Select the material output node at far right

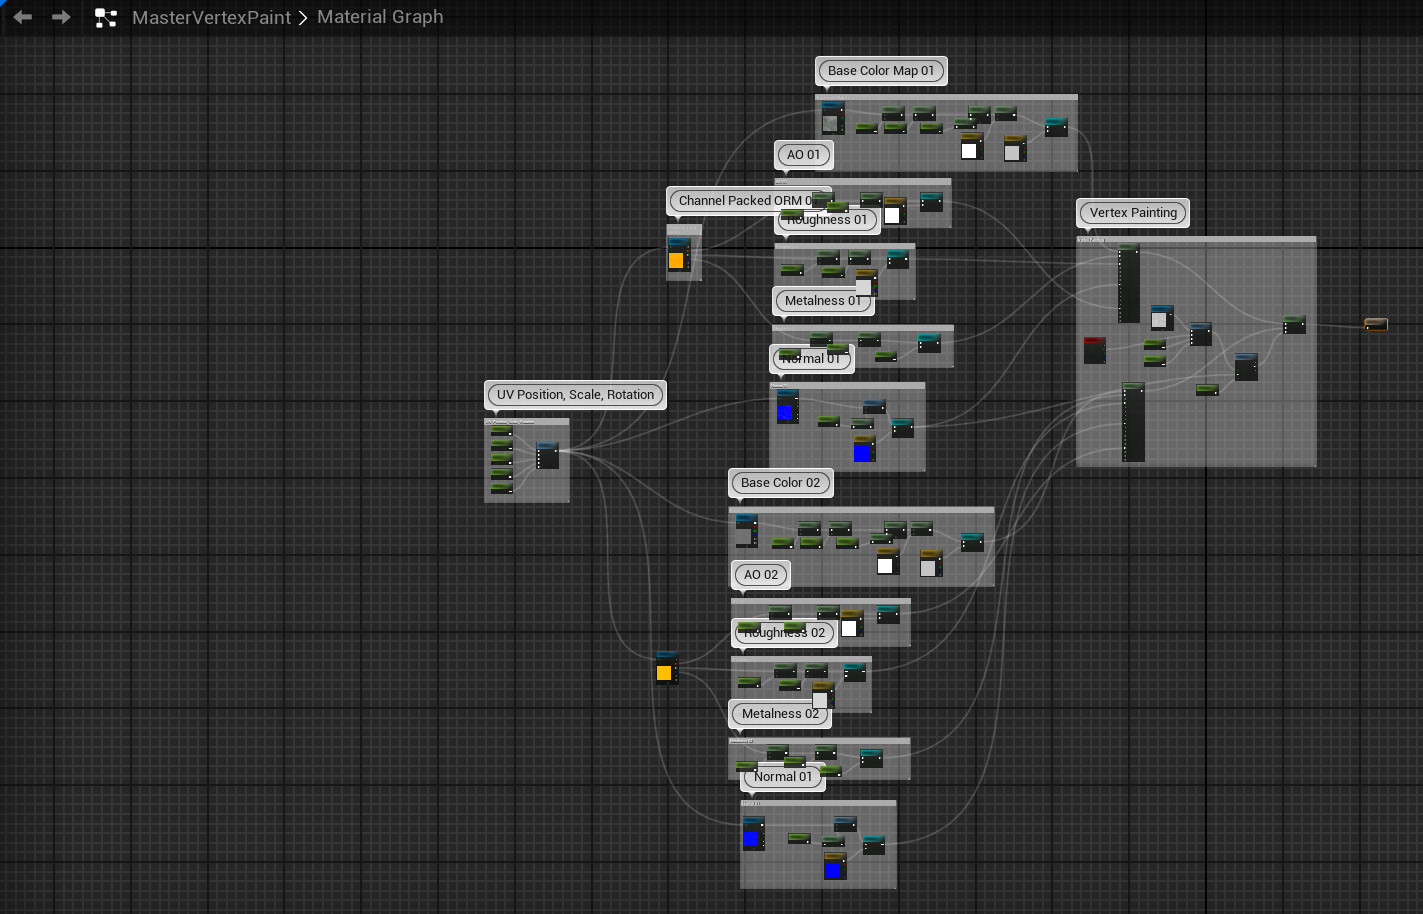[x=1376, y=324]
